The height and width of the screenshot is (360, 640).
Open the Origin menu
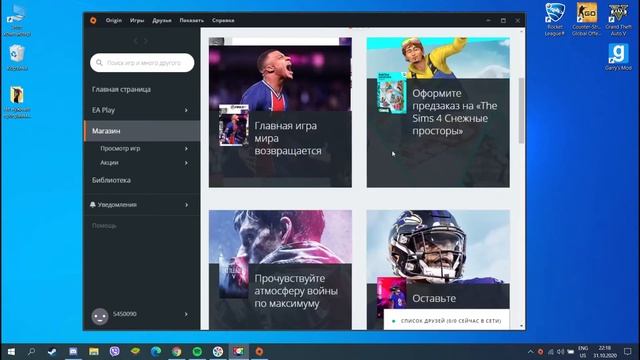point(113,20)
